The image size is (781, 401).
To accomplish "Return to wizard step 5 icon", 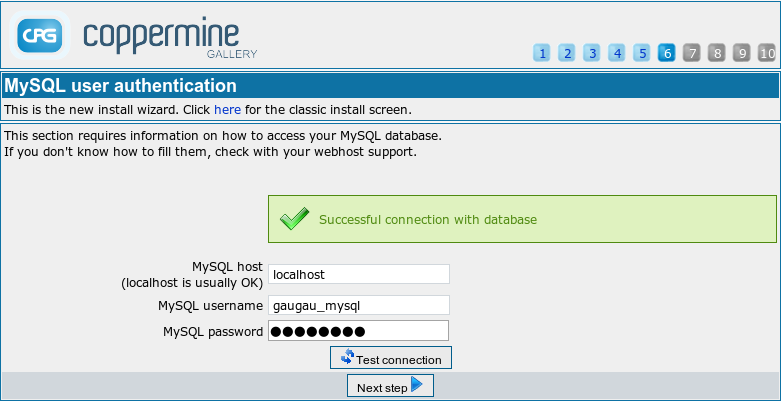I will (642, 53).
